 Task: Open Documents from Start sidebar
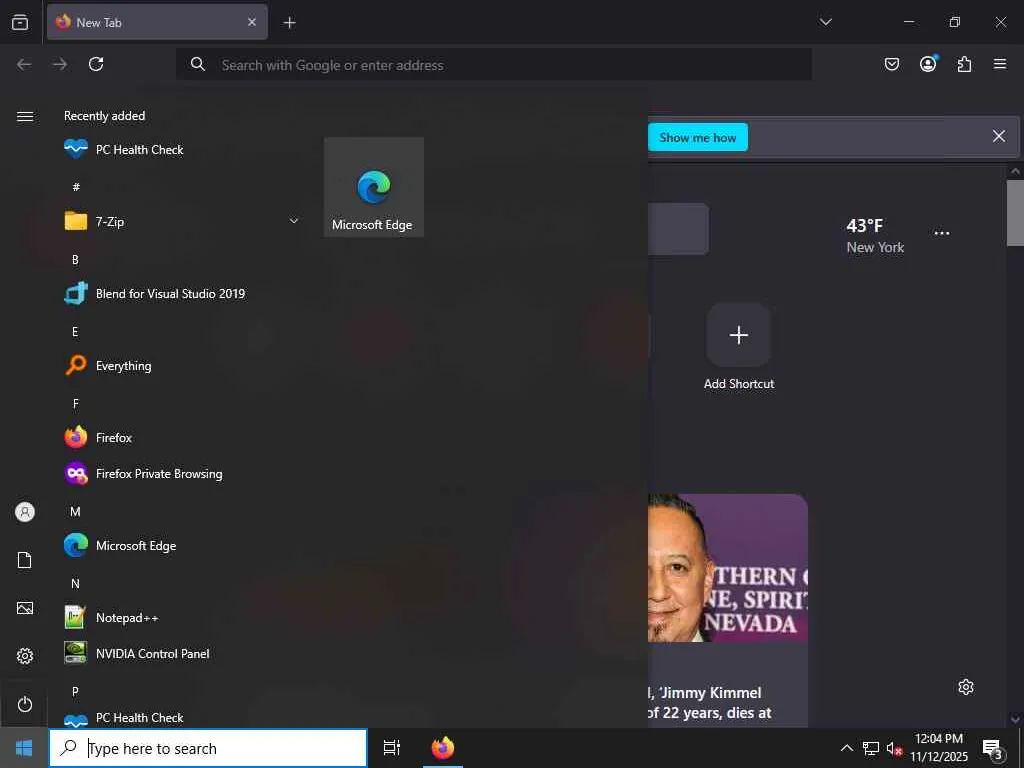tap(25, 560)
